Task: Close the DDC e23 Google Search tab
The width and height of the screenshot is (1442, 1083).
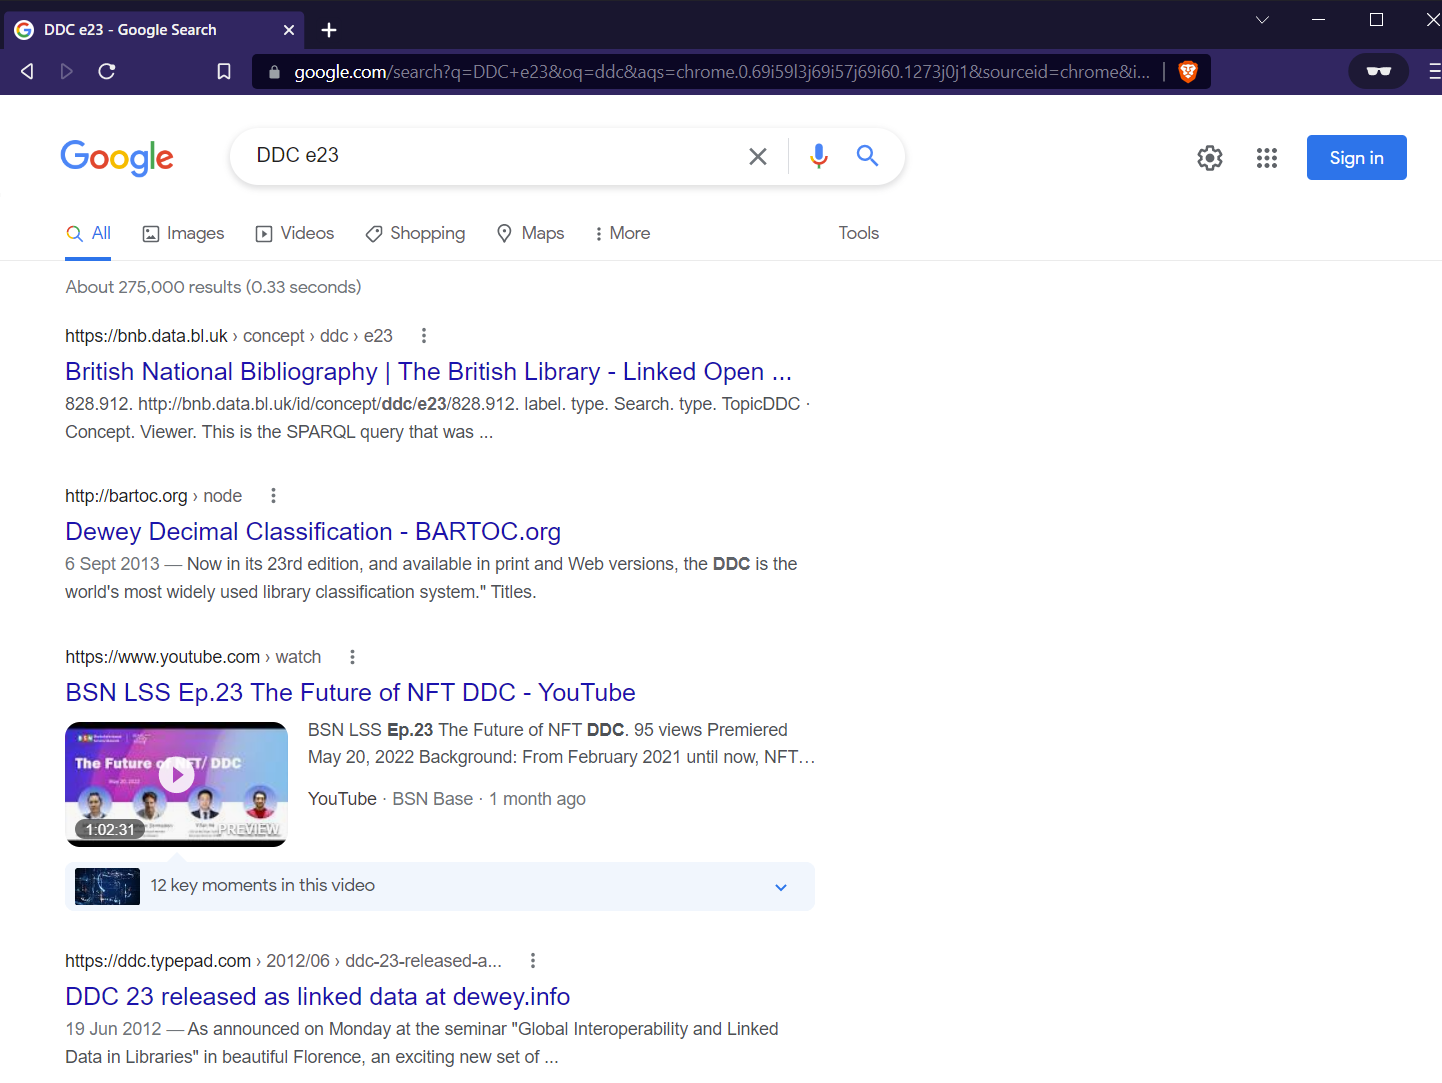Action: point(289,30)
